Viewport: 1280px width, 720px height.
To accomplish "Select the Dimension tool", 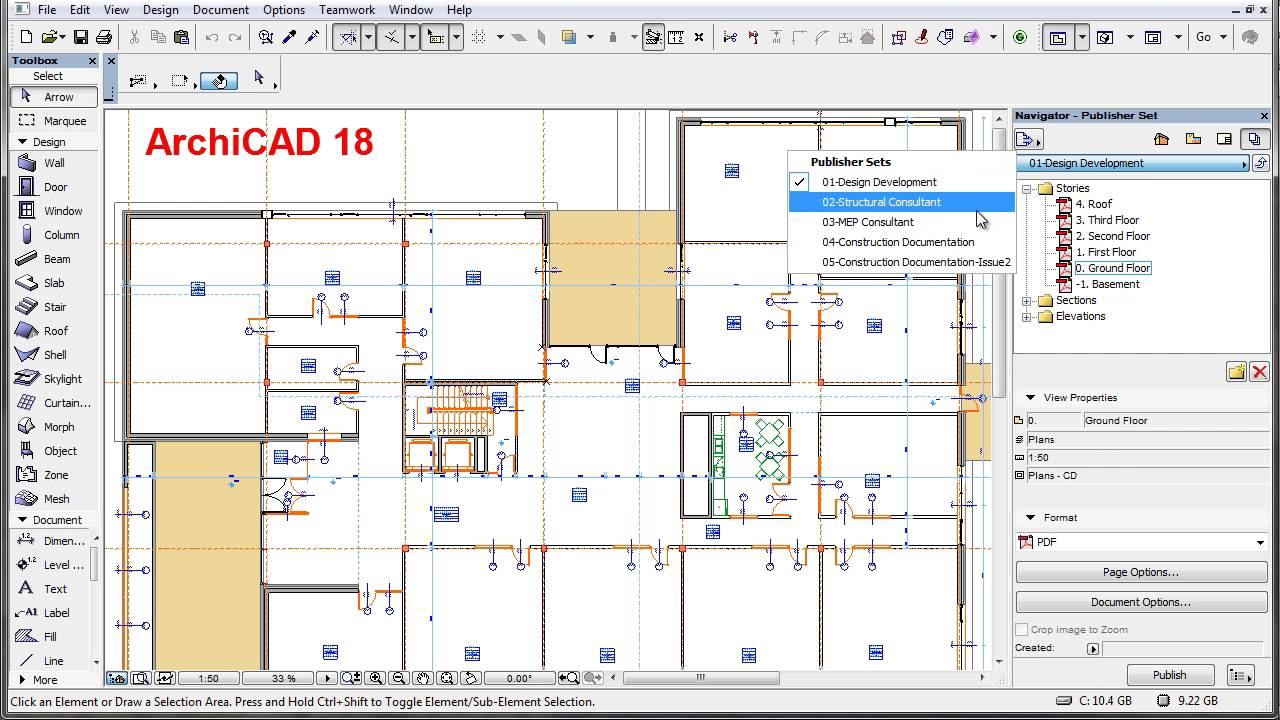I will pyautogui.click(x=52, y=541).
